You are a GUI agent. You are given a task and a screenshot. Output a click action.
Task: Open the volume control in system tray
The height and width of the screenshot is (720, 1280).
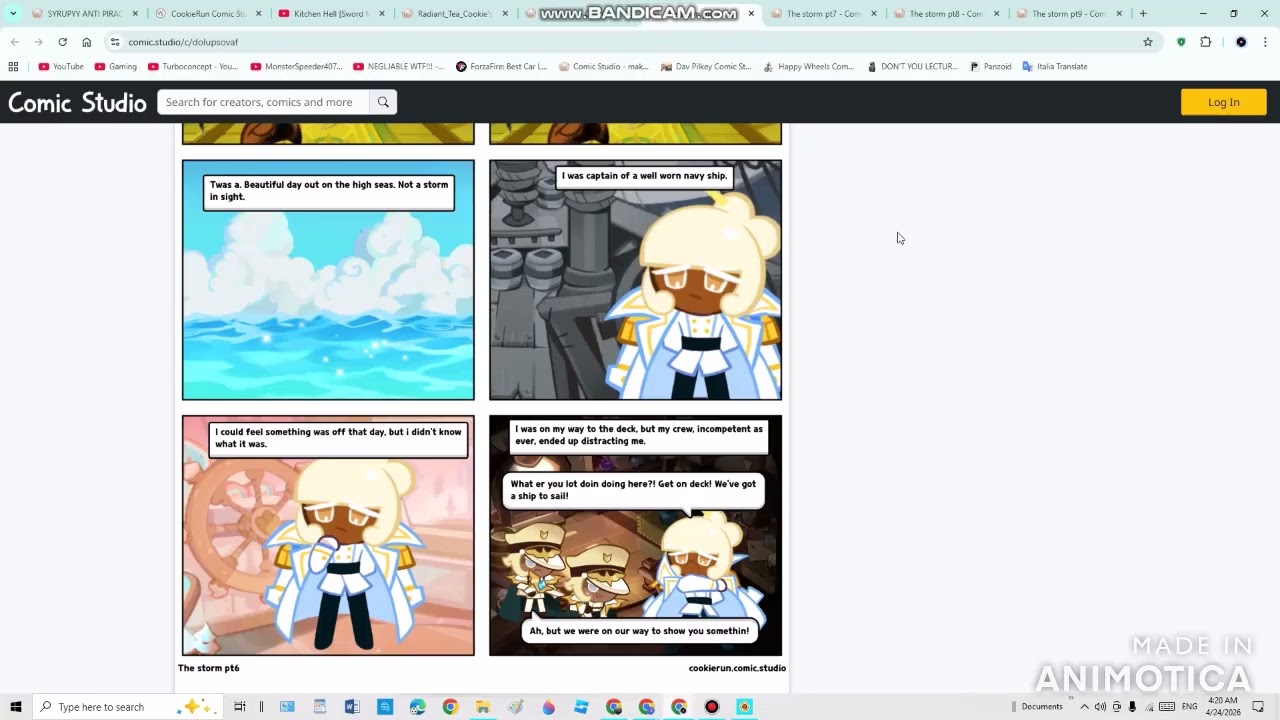(1101, 707)
